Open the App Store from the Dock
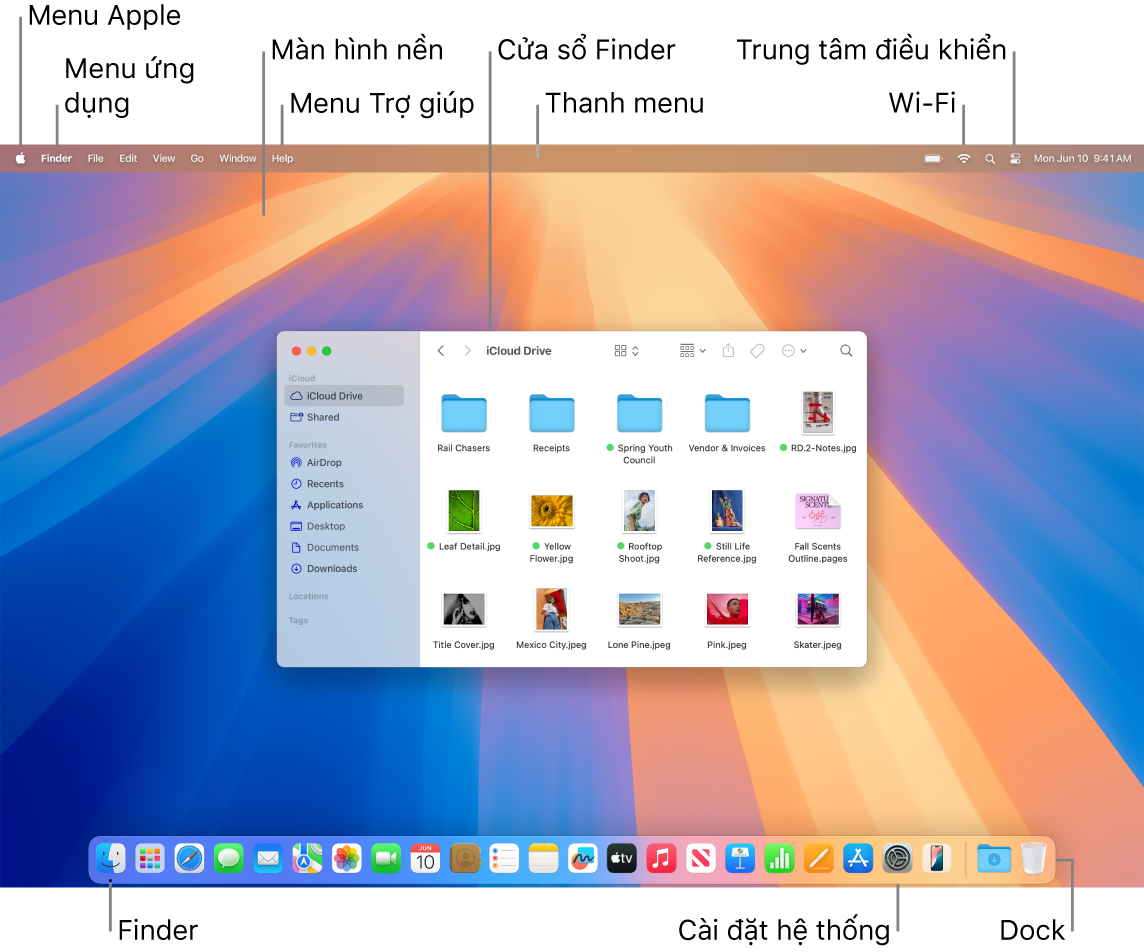The height and width of the screenshot is (952, 1144). pyautogui.click(x=858, y=858)
